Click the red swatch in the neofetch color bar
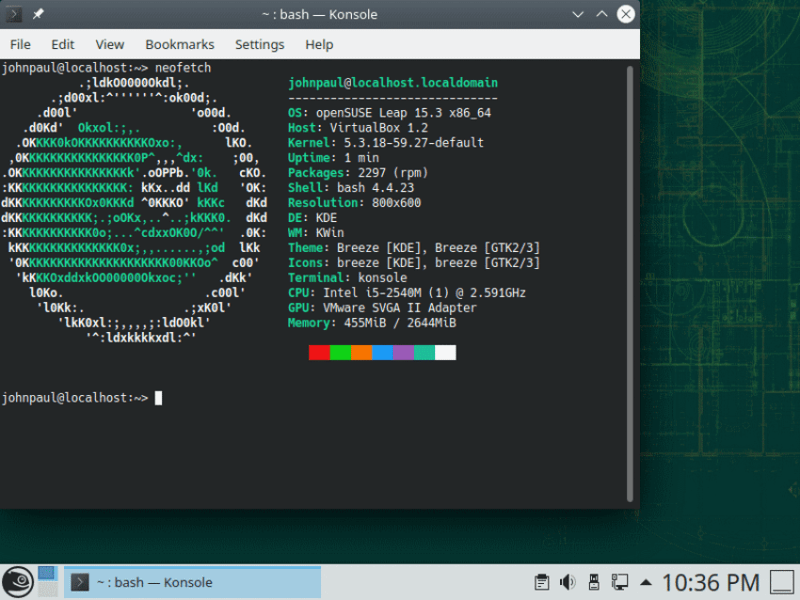800x600 pixels. coord(318,352)
